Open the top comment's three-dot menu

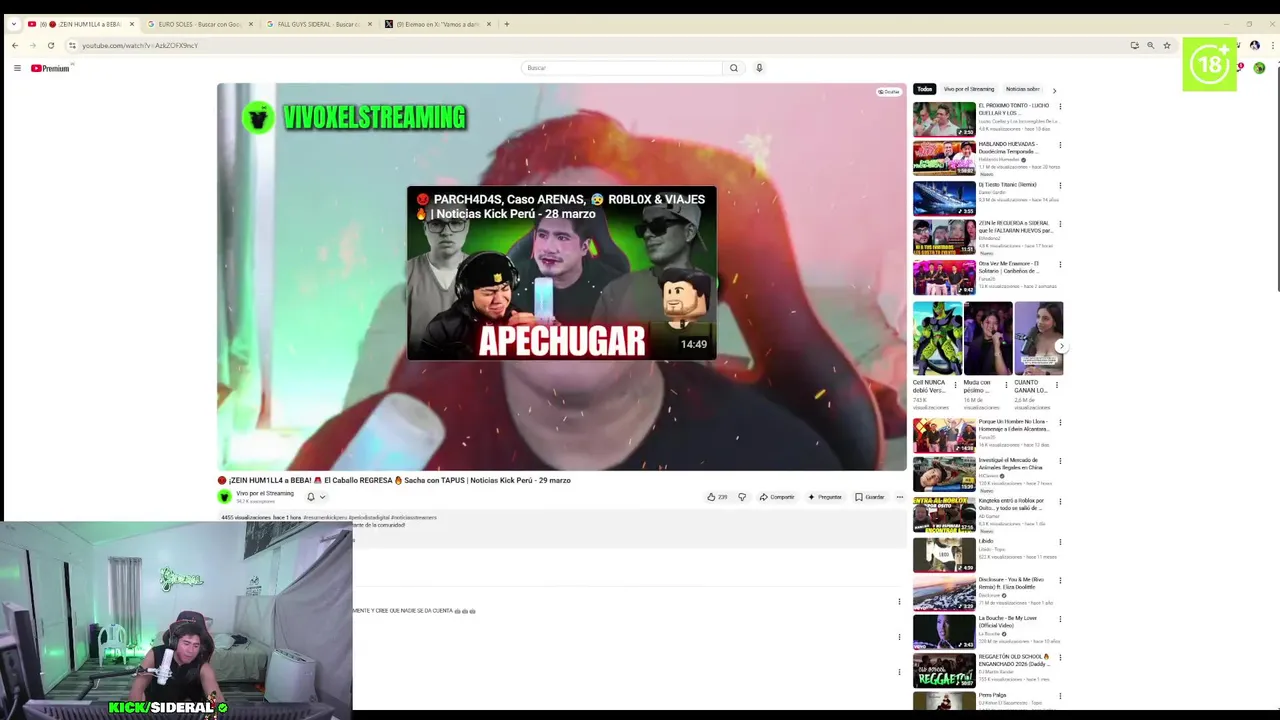[x=899, y=602]
